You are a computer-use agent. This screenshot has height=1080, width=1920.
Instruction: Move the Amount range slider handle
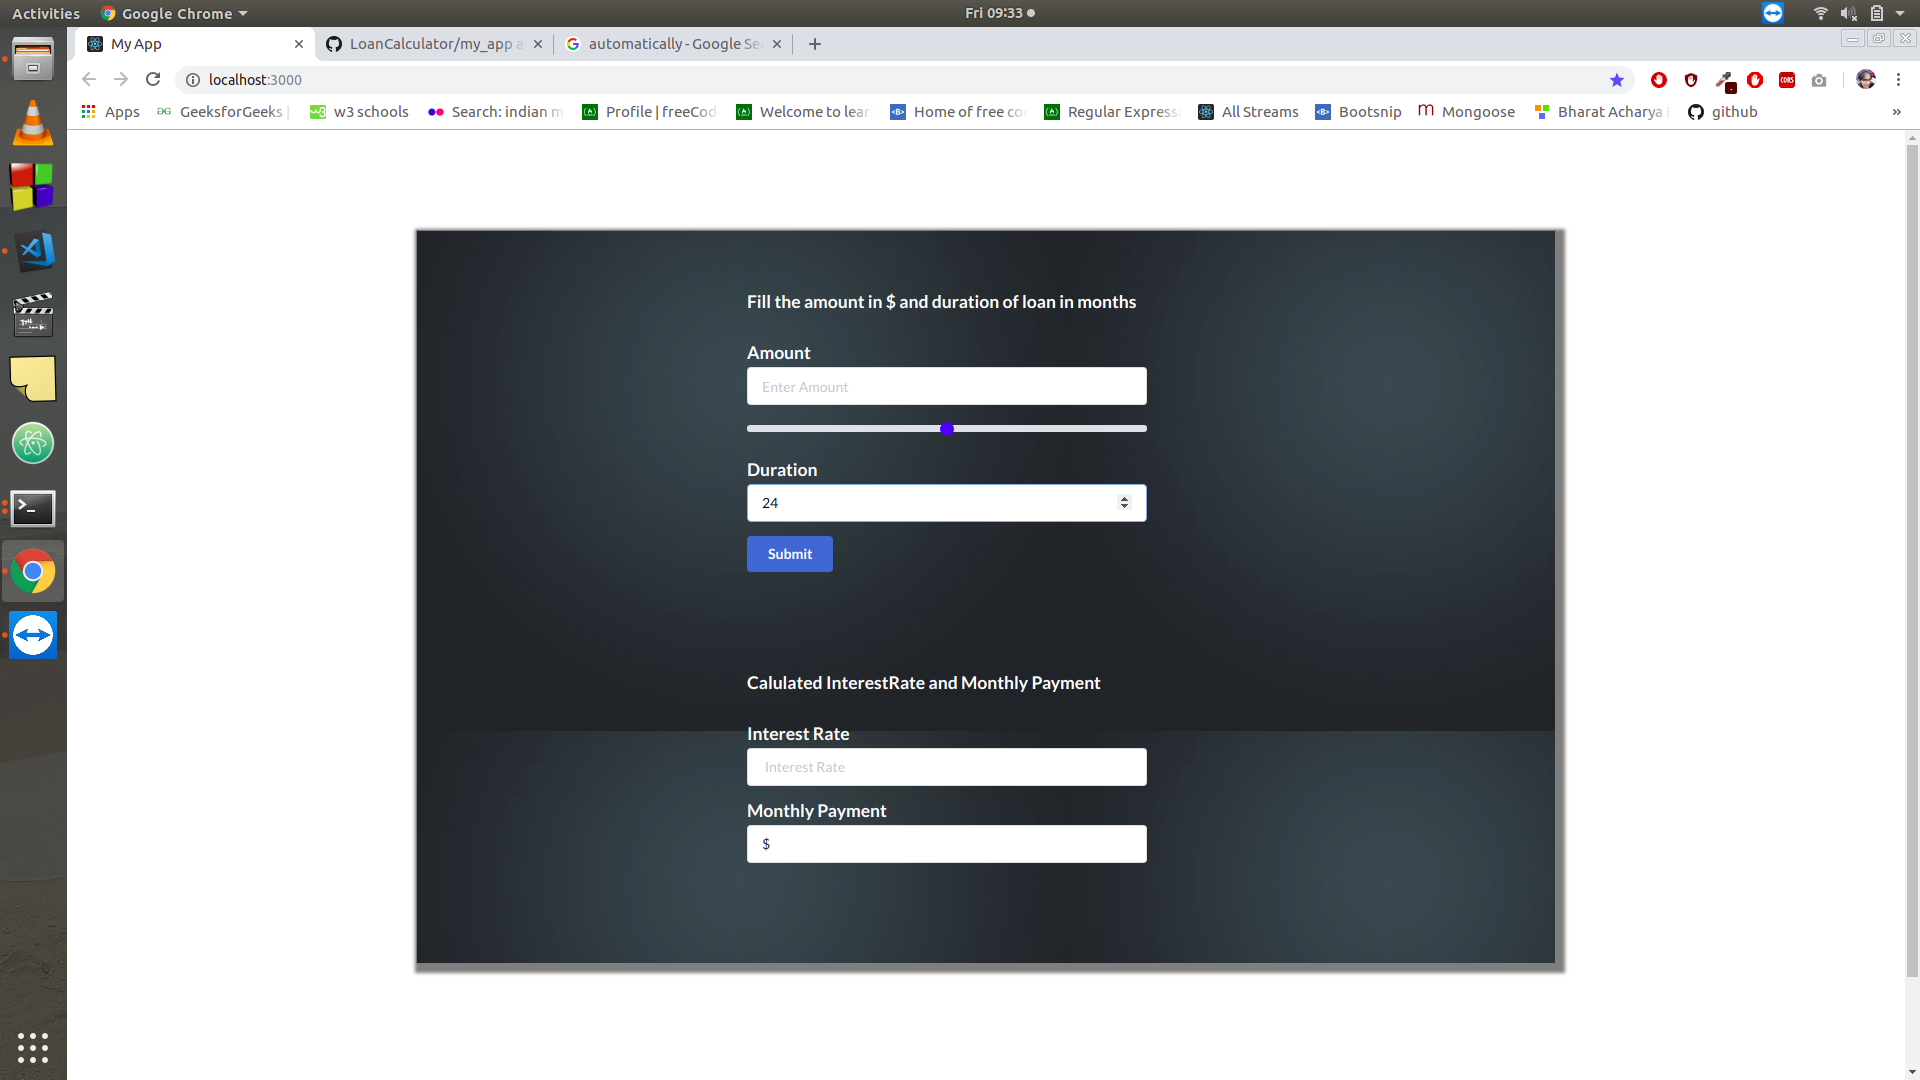(x=946, y=428)
